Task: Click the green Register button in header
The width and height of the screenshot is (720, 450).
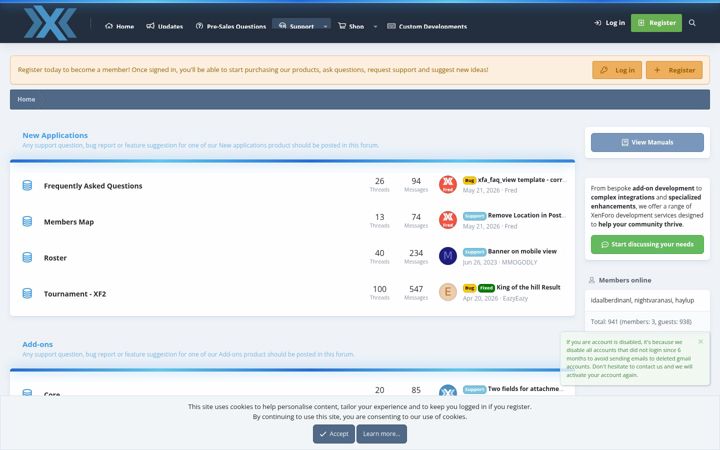Action: tap(656, 23)
